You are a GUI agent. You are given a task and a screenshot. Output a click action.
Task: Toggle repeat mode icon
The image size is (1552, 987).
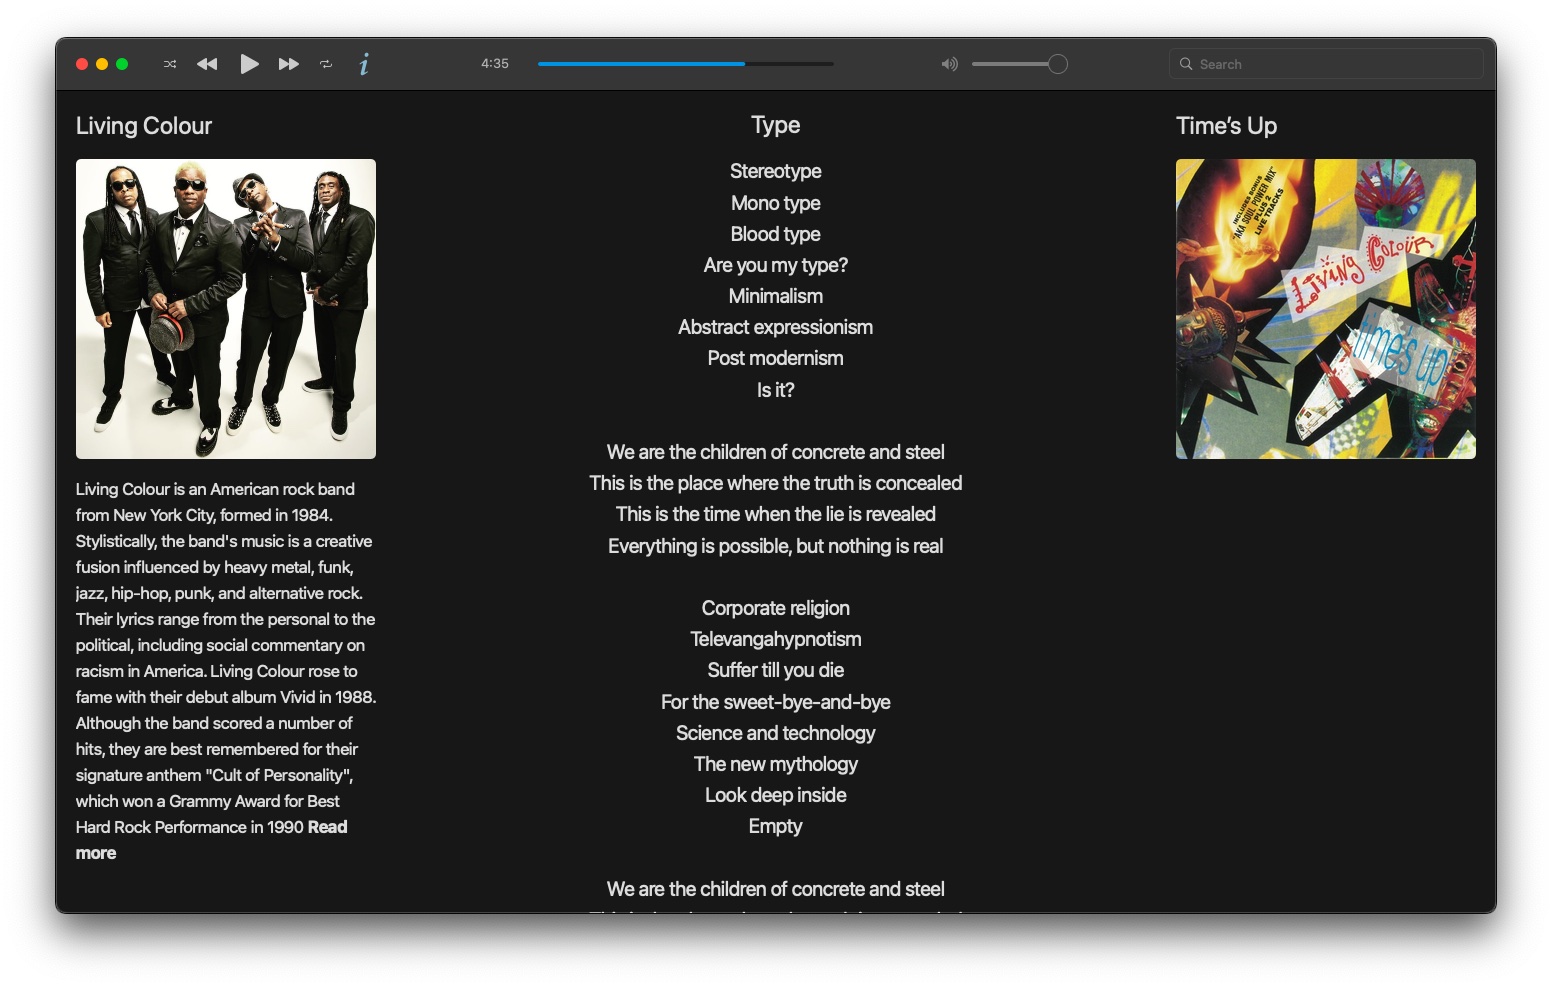point(326,64)
